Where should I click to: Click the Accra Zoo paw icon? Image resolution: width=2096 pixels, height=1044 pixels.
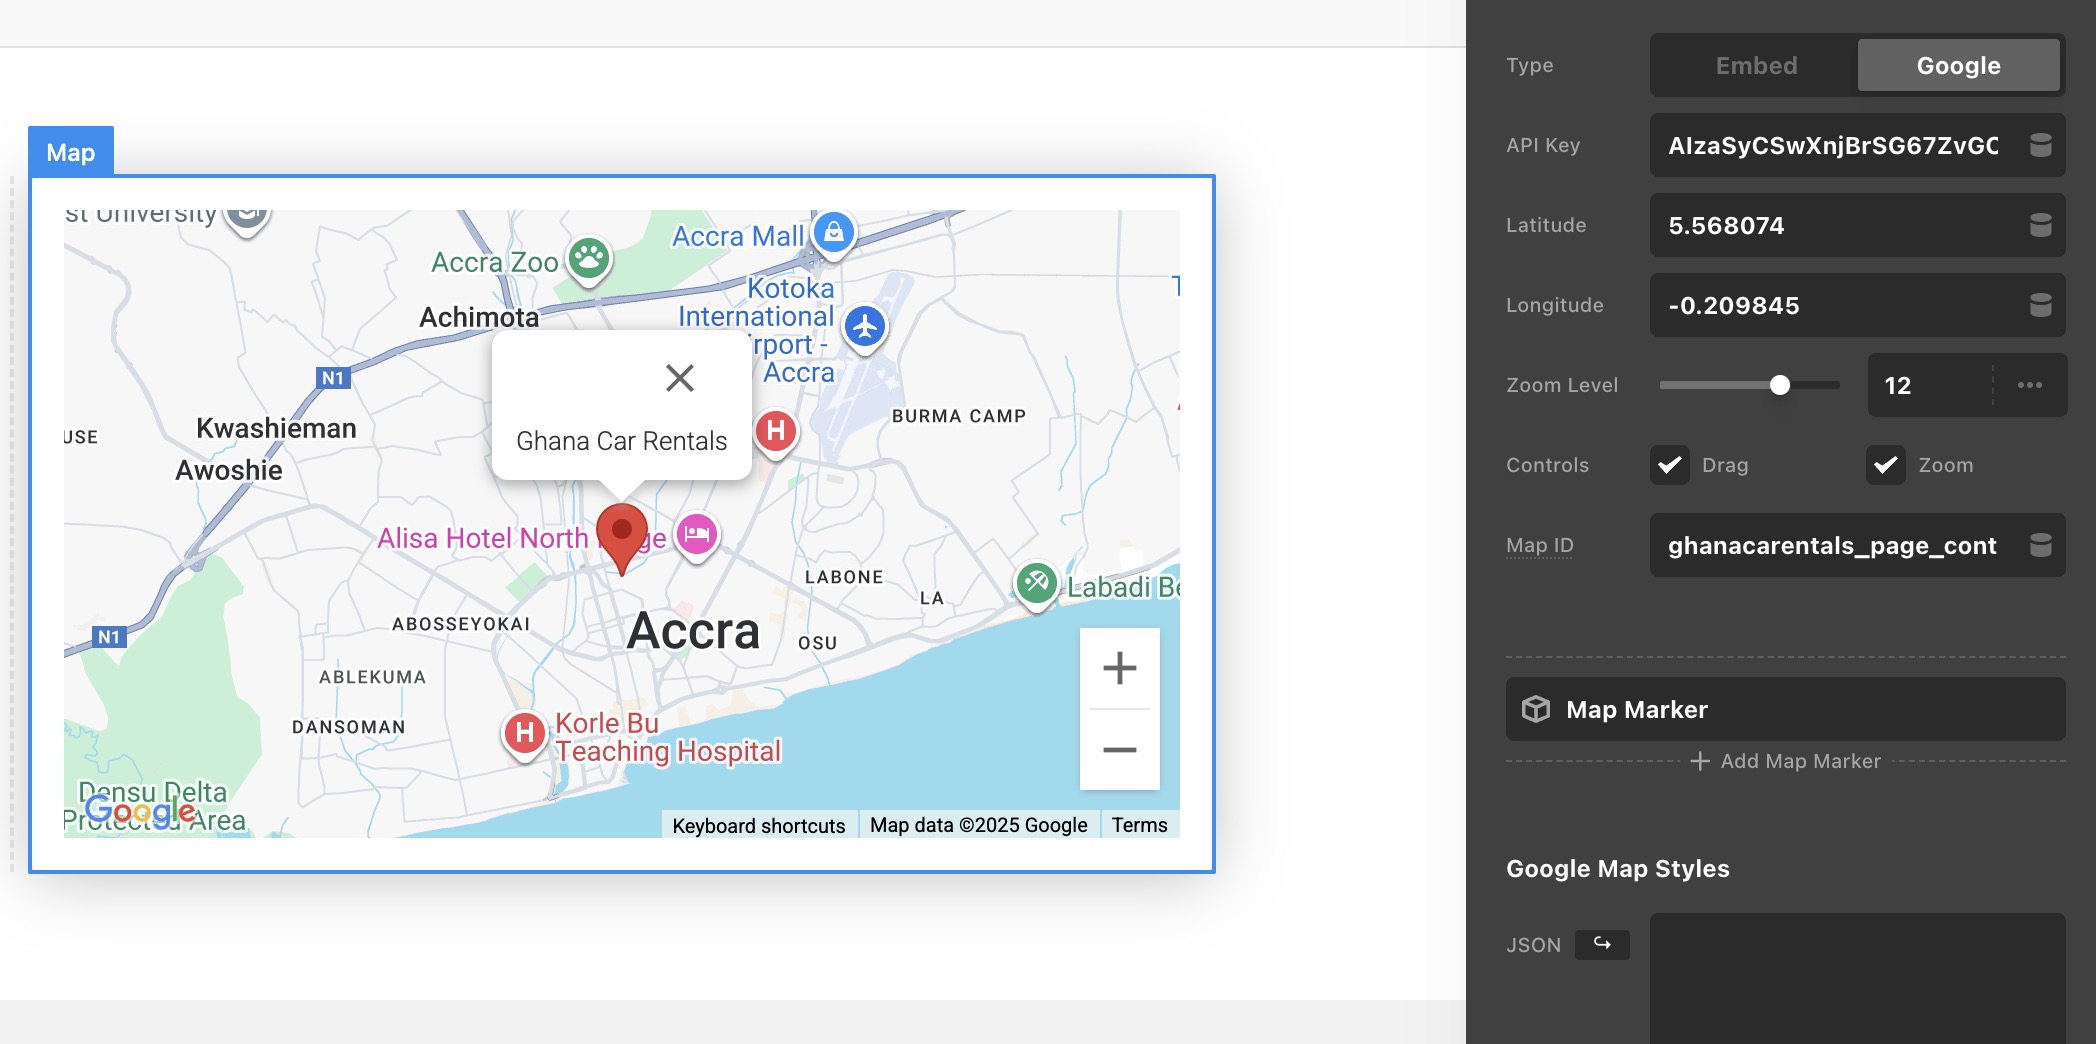point(589,259)
